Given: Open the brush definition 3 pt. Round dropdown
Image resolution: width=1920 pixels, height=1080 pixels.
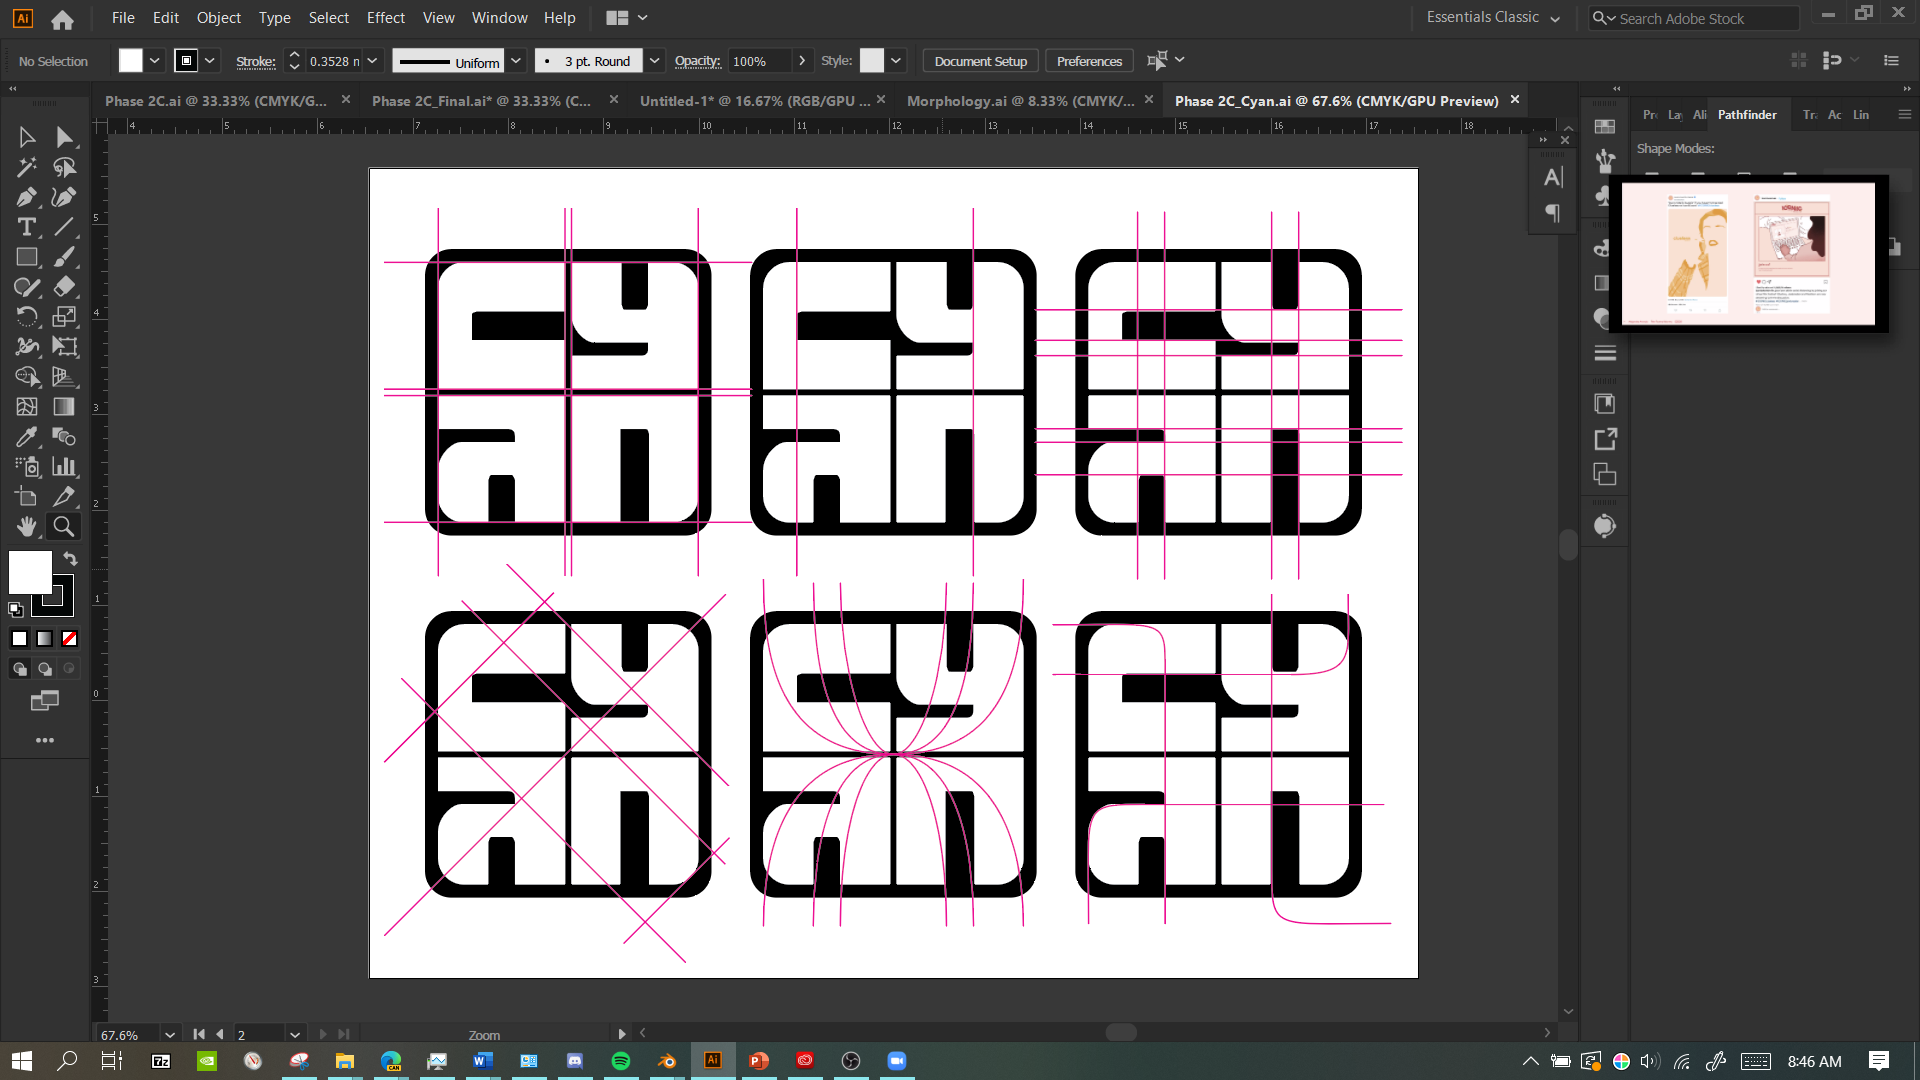Looking at the screenshot, I should point(654,61).
